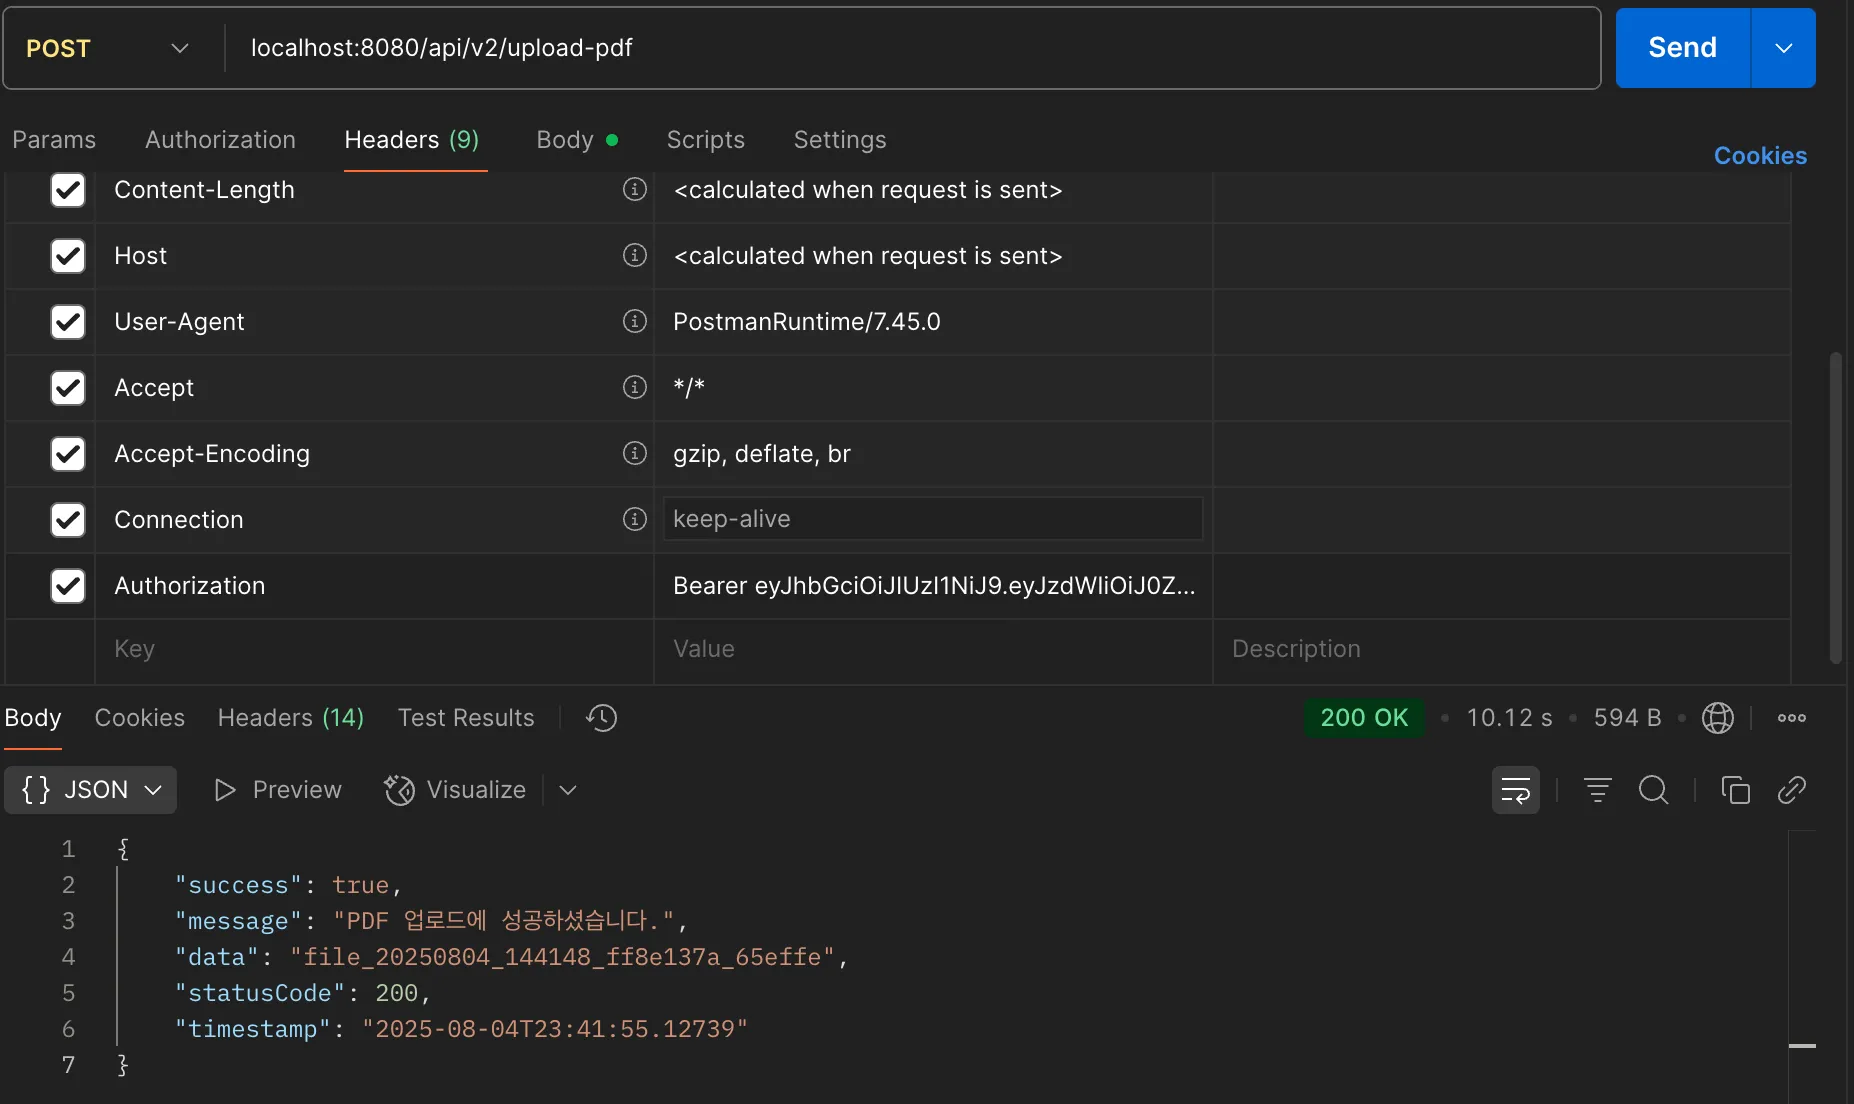Open the response Cookies tab
The height and width of the screenshot is (1104, 1854).
tap(140, 718)
